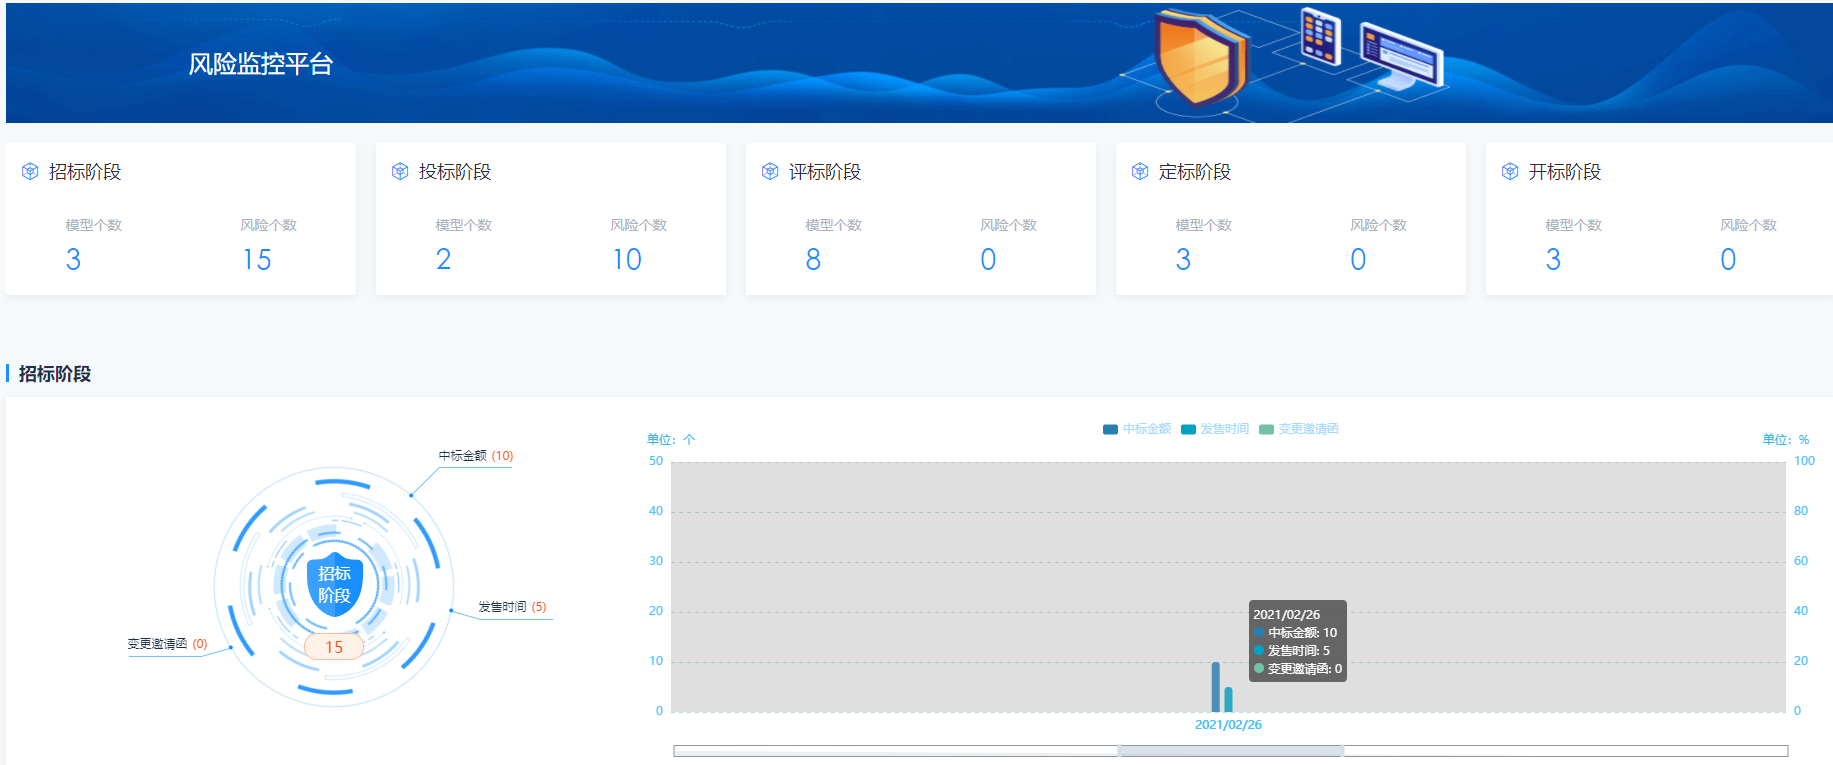Select the 评标阶段 card title

point(825,172)
